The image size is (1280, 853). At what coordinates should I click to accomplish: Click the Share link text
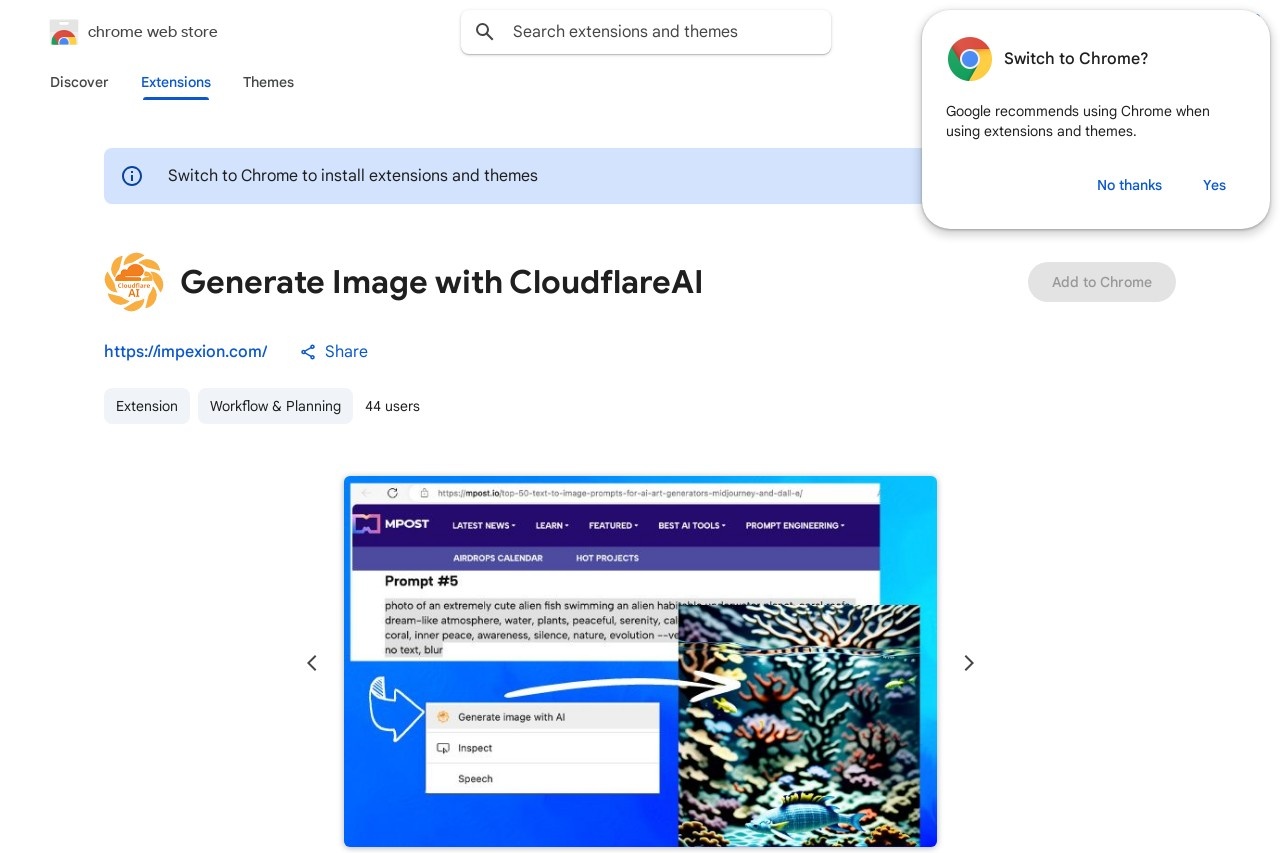(x=346, y=351)
